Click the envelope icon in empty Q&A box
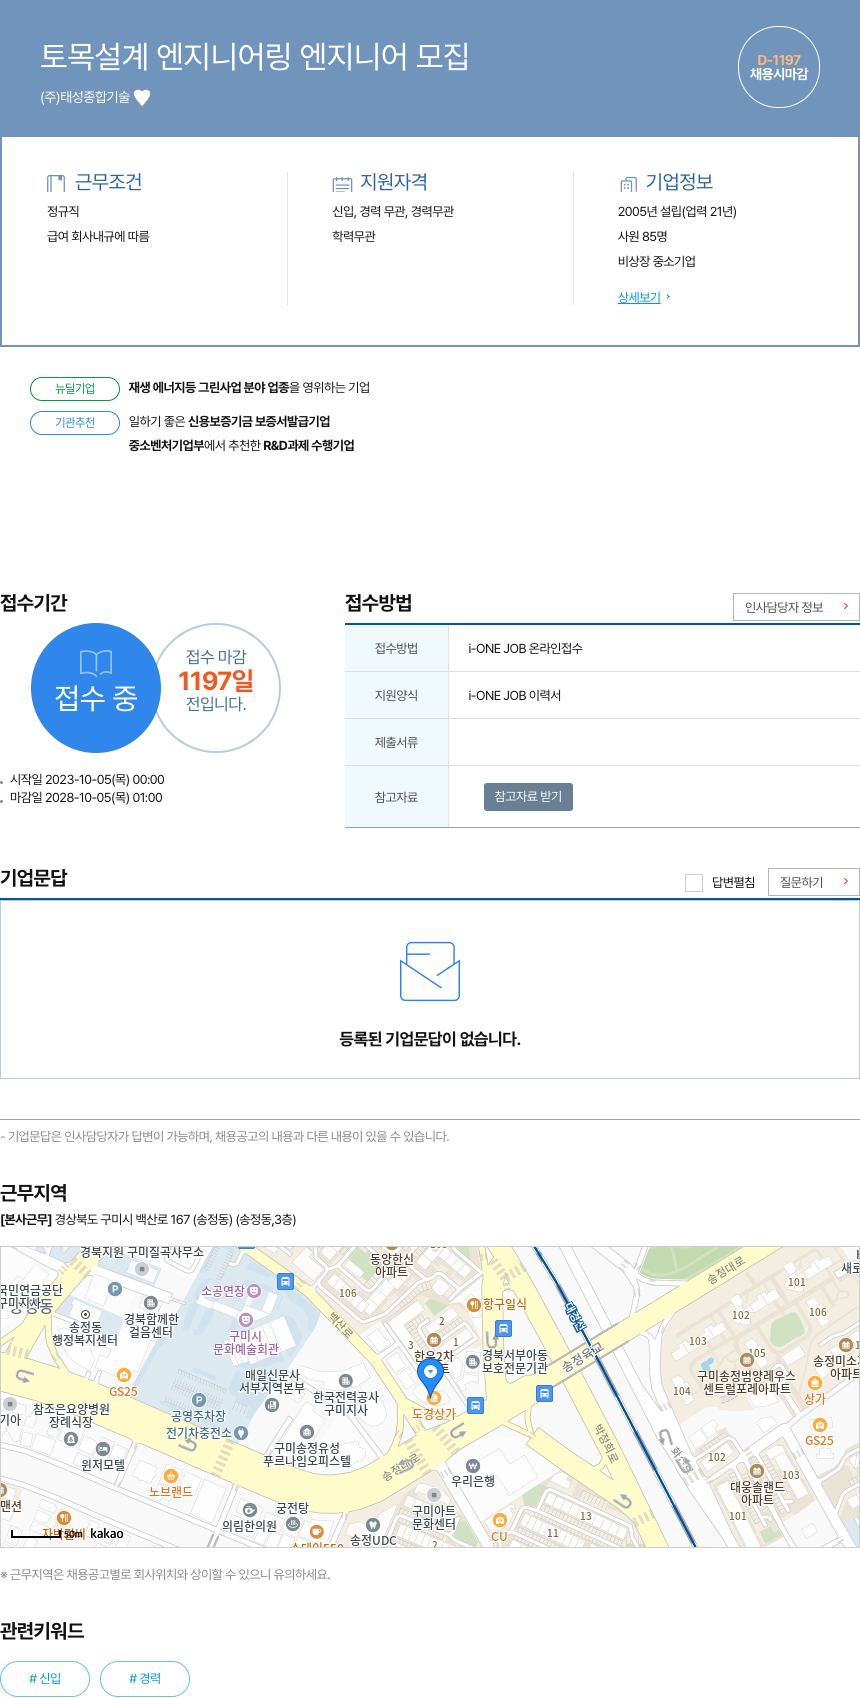This screenshot has width=860, height=1698. (430, 971)
